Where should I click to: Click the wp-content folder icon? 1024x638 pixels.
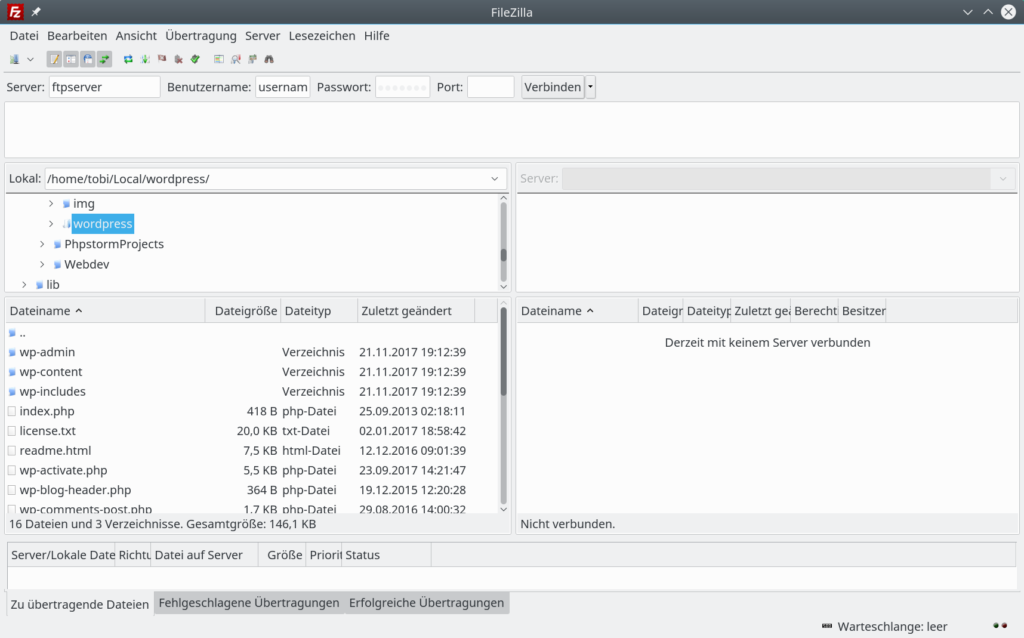[12, 372]
